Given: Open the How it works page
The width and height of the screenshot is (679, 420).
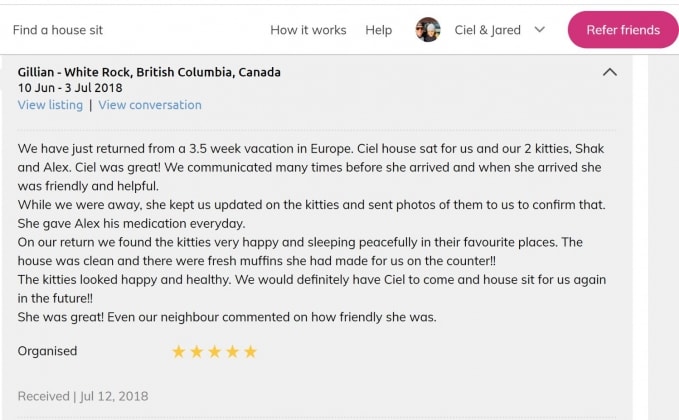Looking at the screenshot, I should point(308,30).
